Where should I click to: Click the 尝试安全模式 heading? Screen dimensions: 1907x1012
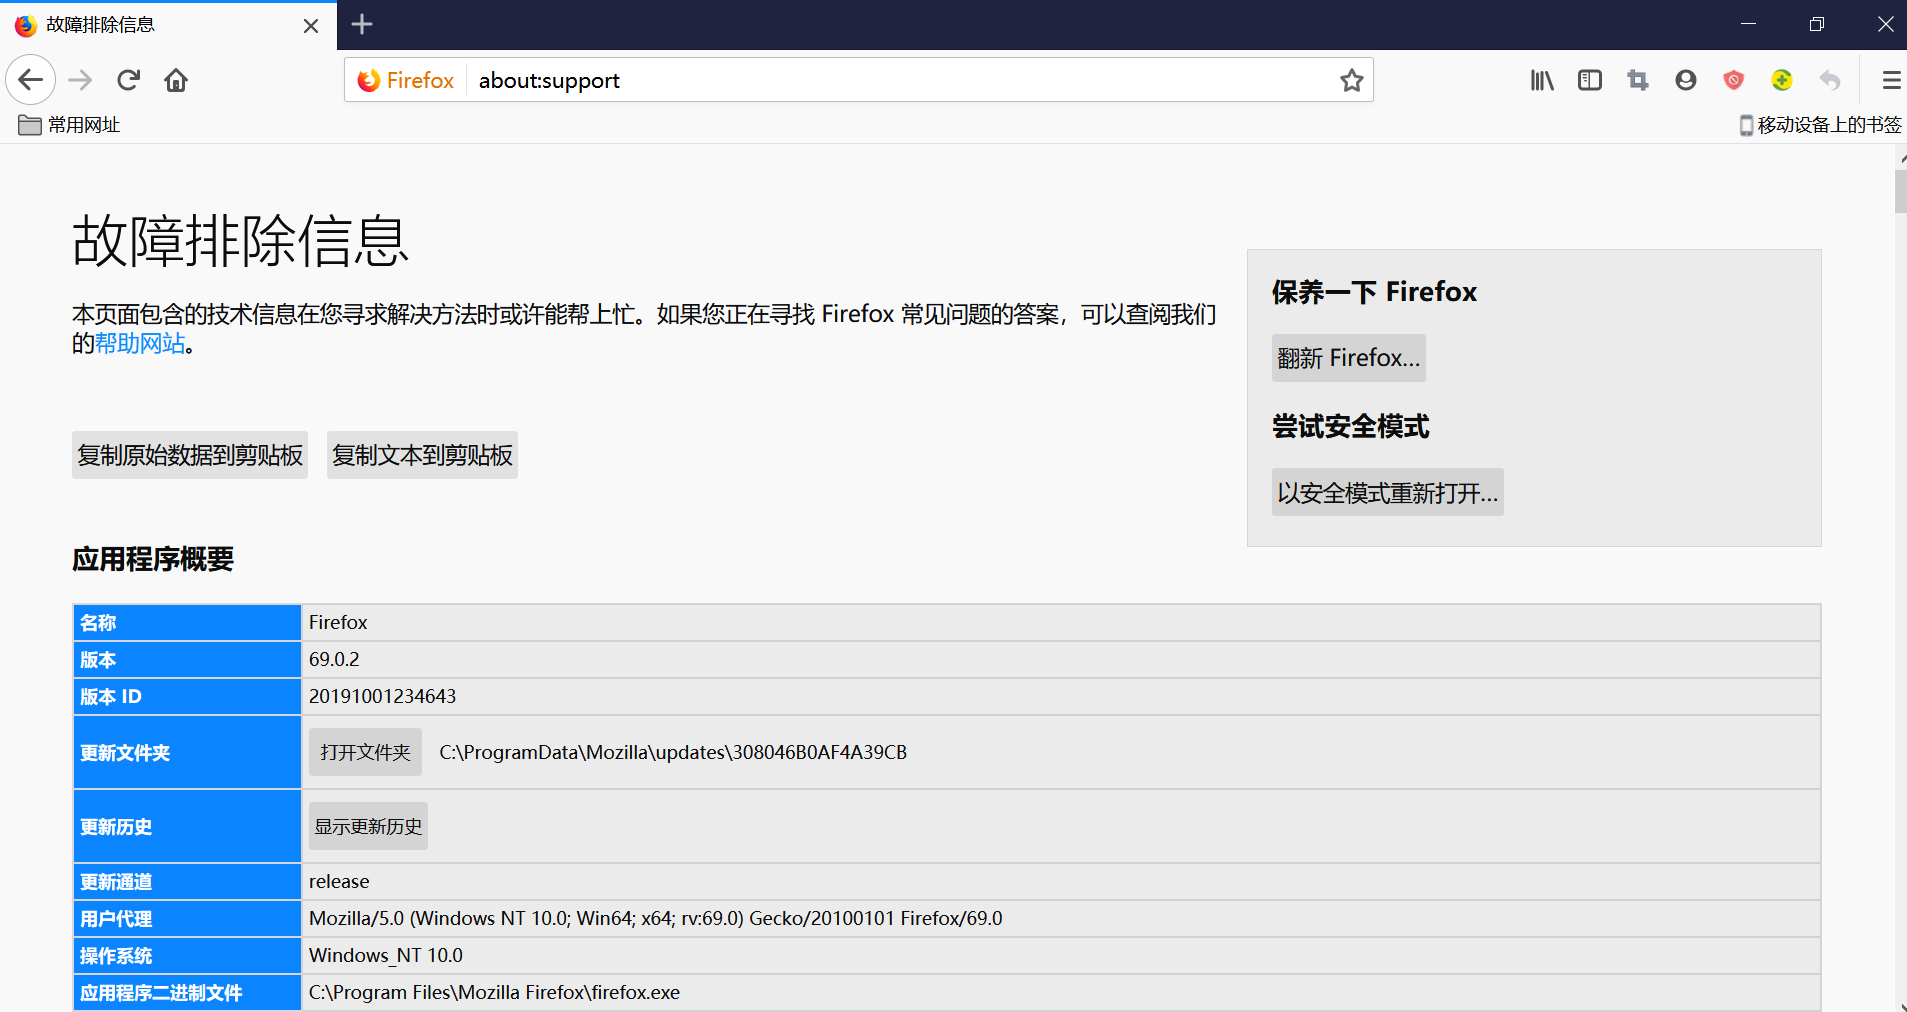point(1350,426)
